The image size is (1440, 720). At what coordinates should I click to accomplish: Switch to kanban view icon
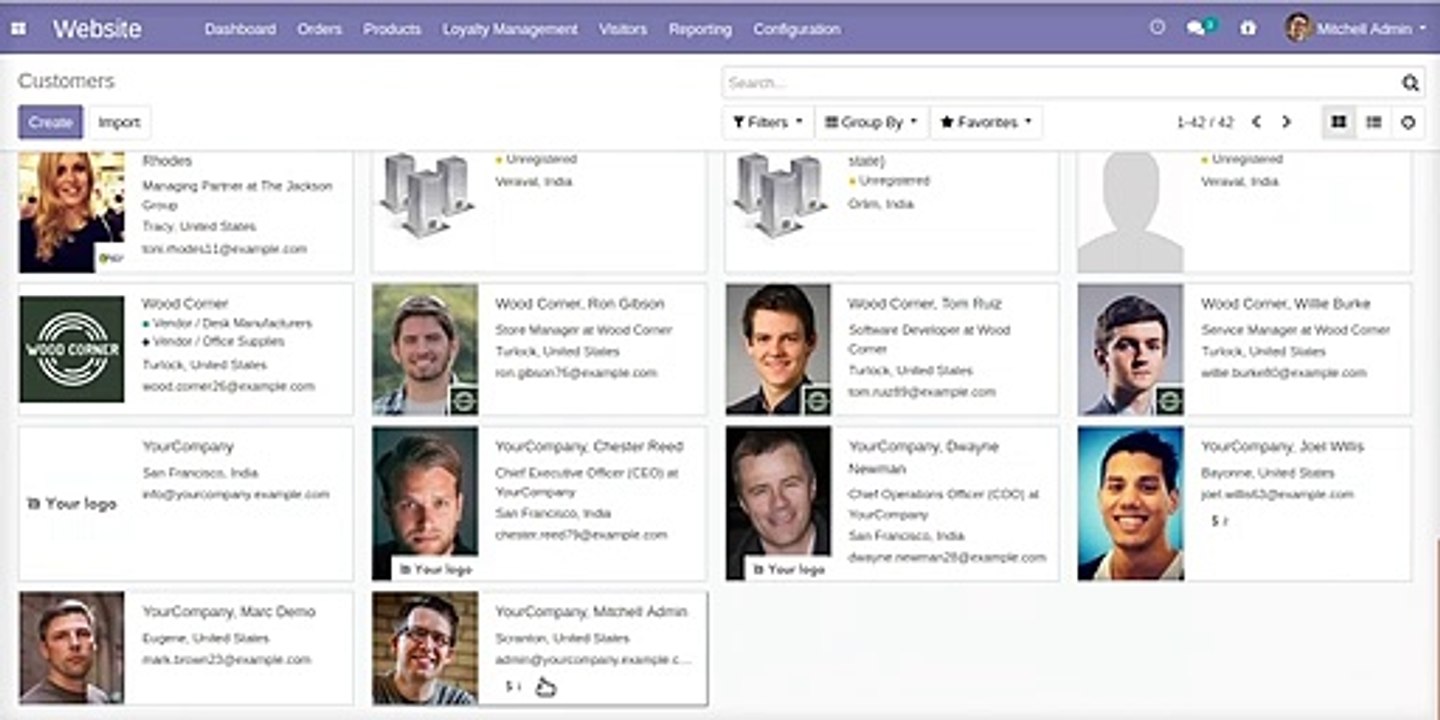pos(1338,122)
